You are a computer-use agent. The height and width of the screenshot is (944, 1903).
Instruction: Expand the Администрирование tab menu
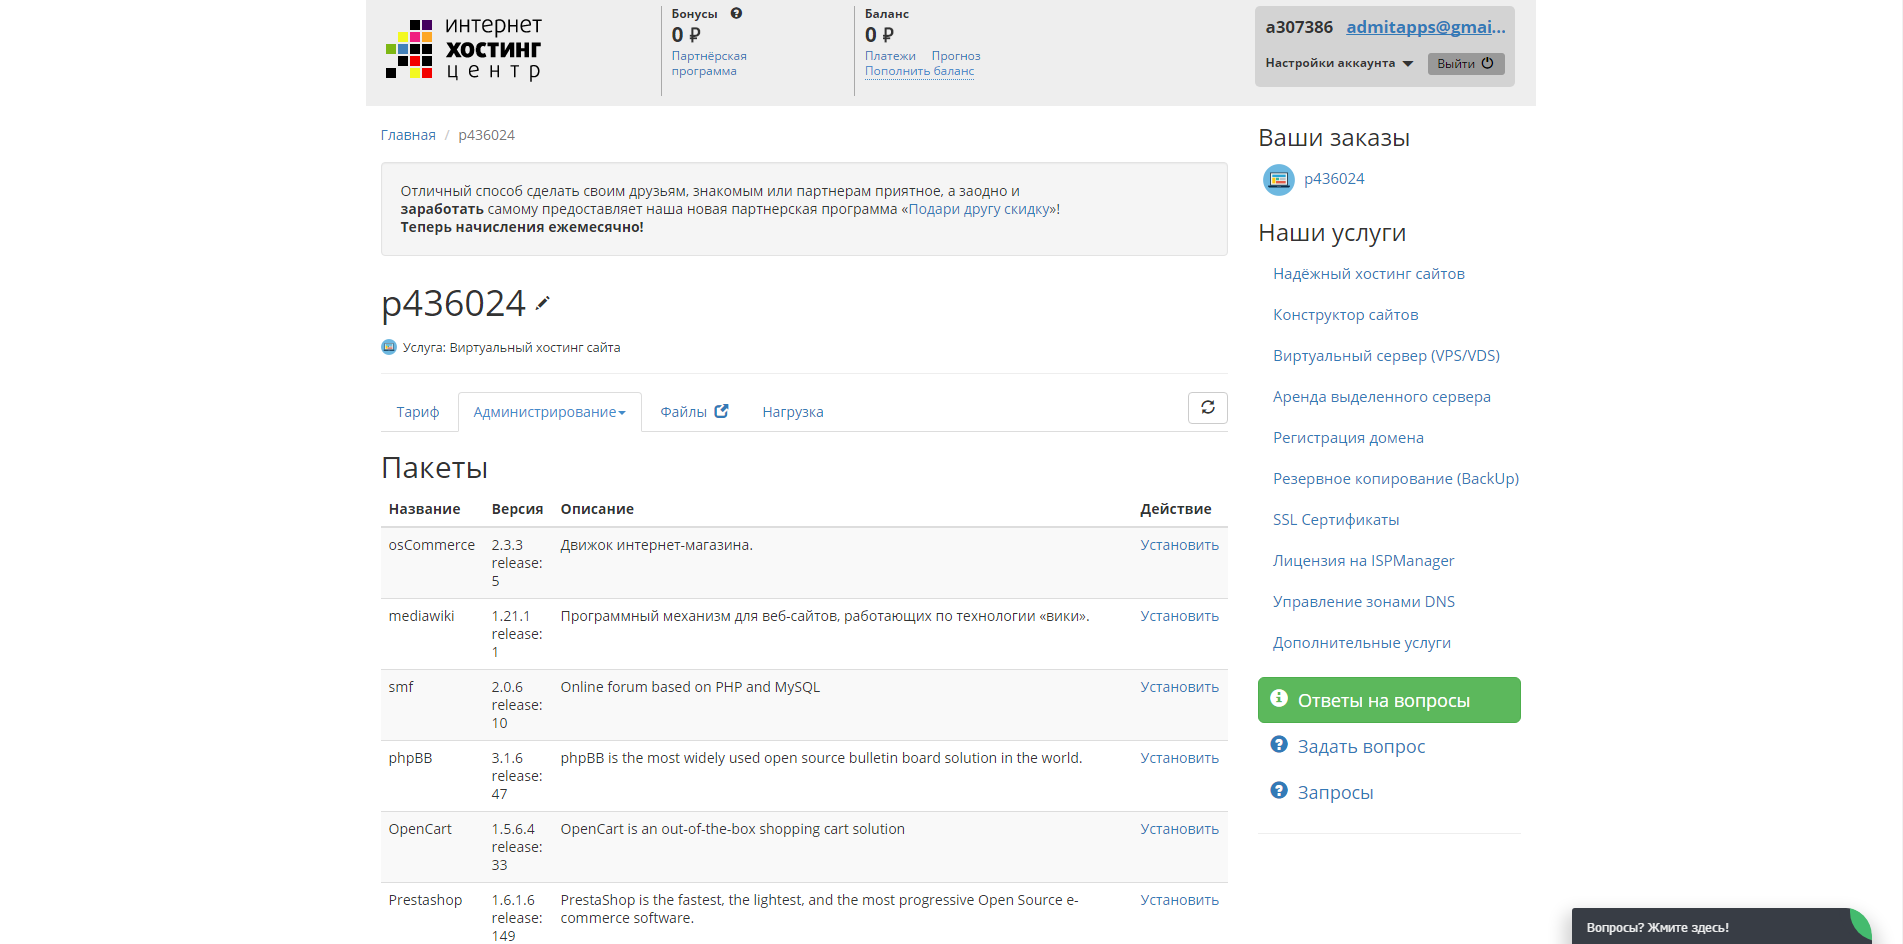click(549, 412)
